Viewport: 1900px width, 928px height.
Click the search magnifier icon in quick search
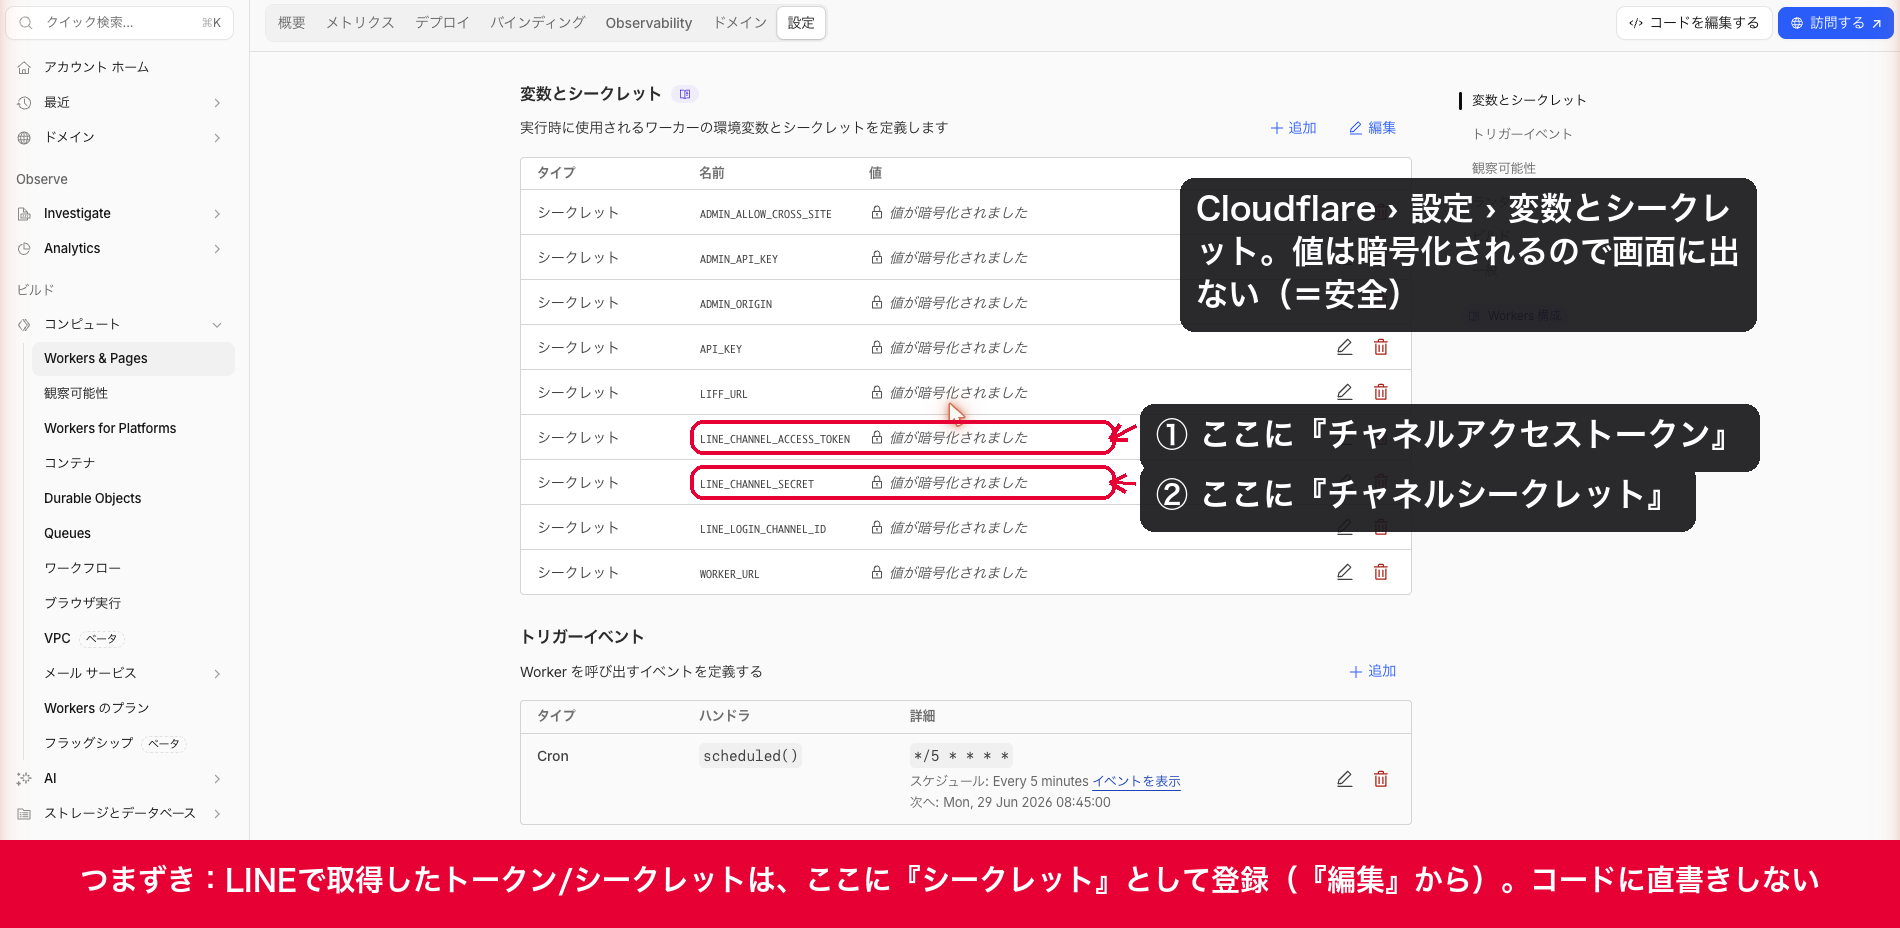26,22
